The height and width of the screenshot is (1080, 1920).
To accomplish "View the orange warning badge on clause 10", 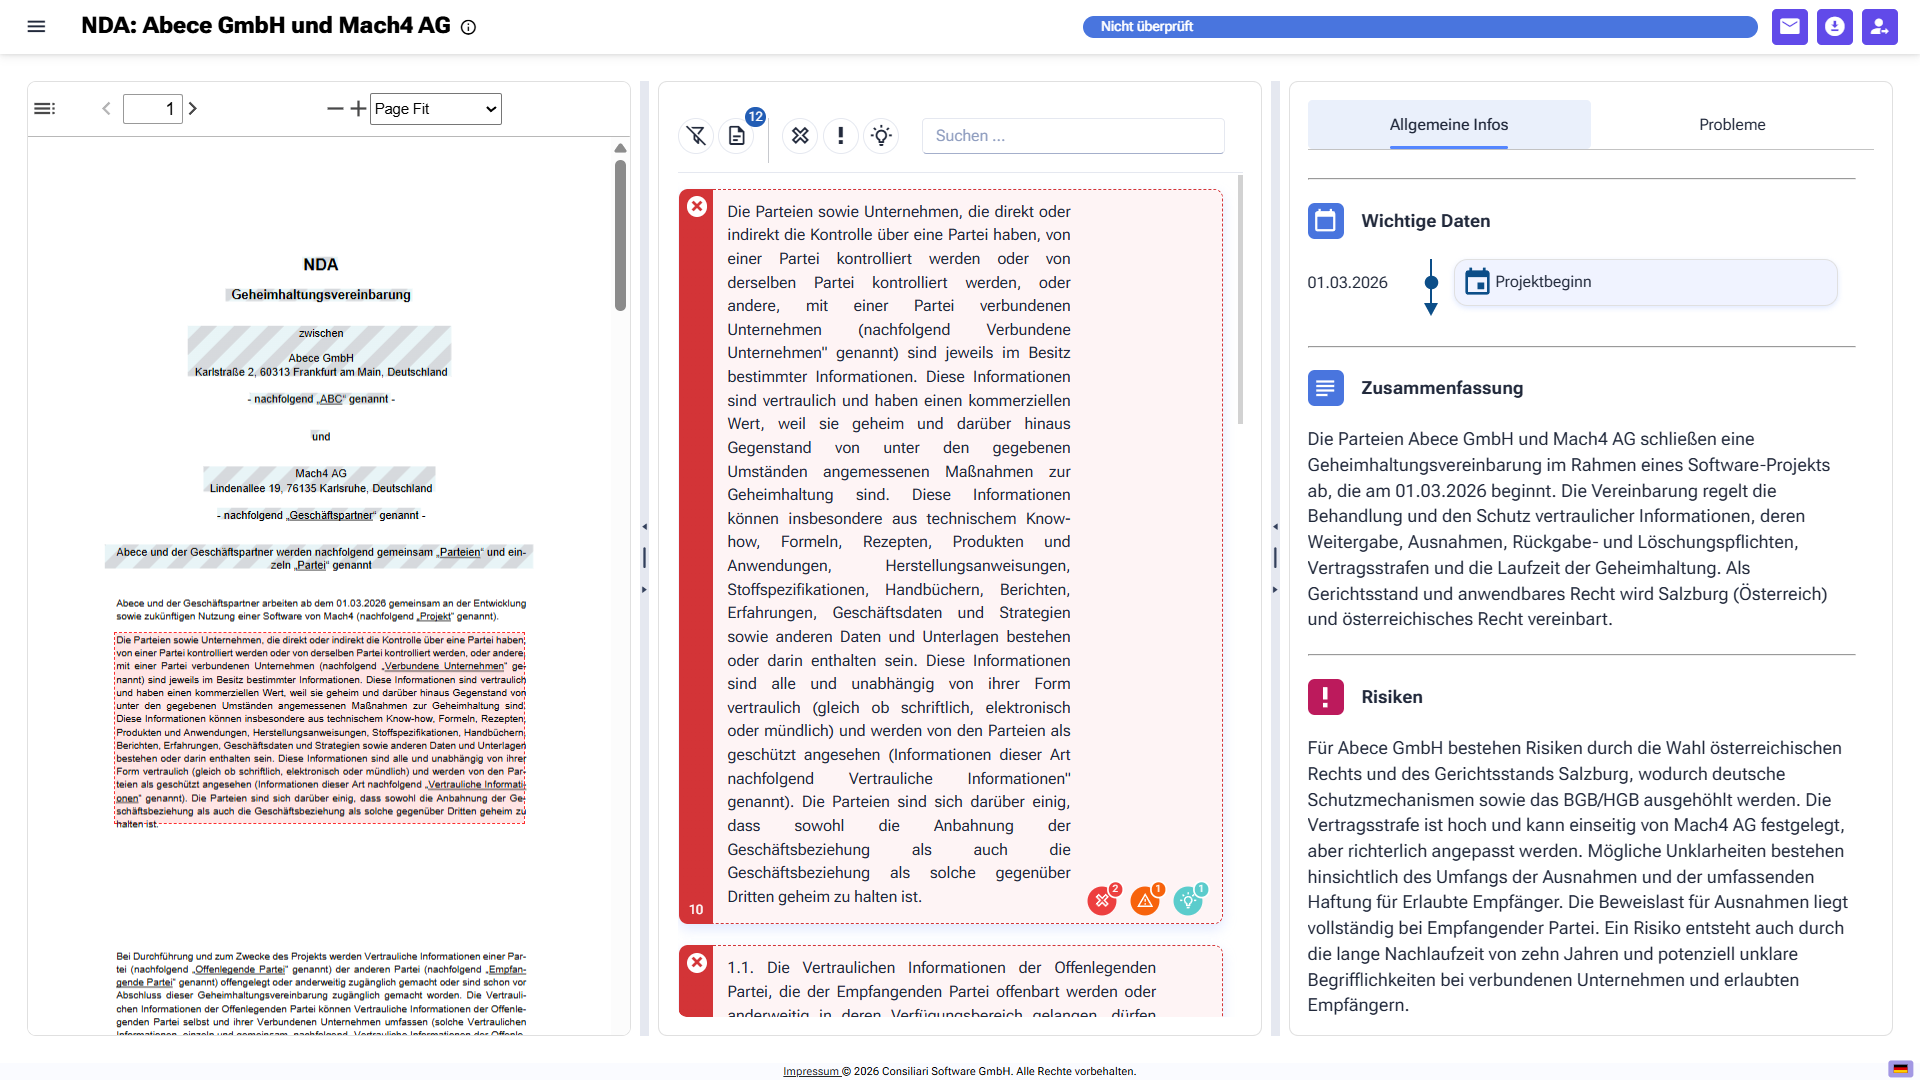I will click(1146, 899).
